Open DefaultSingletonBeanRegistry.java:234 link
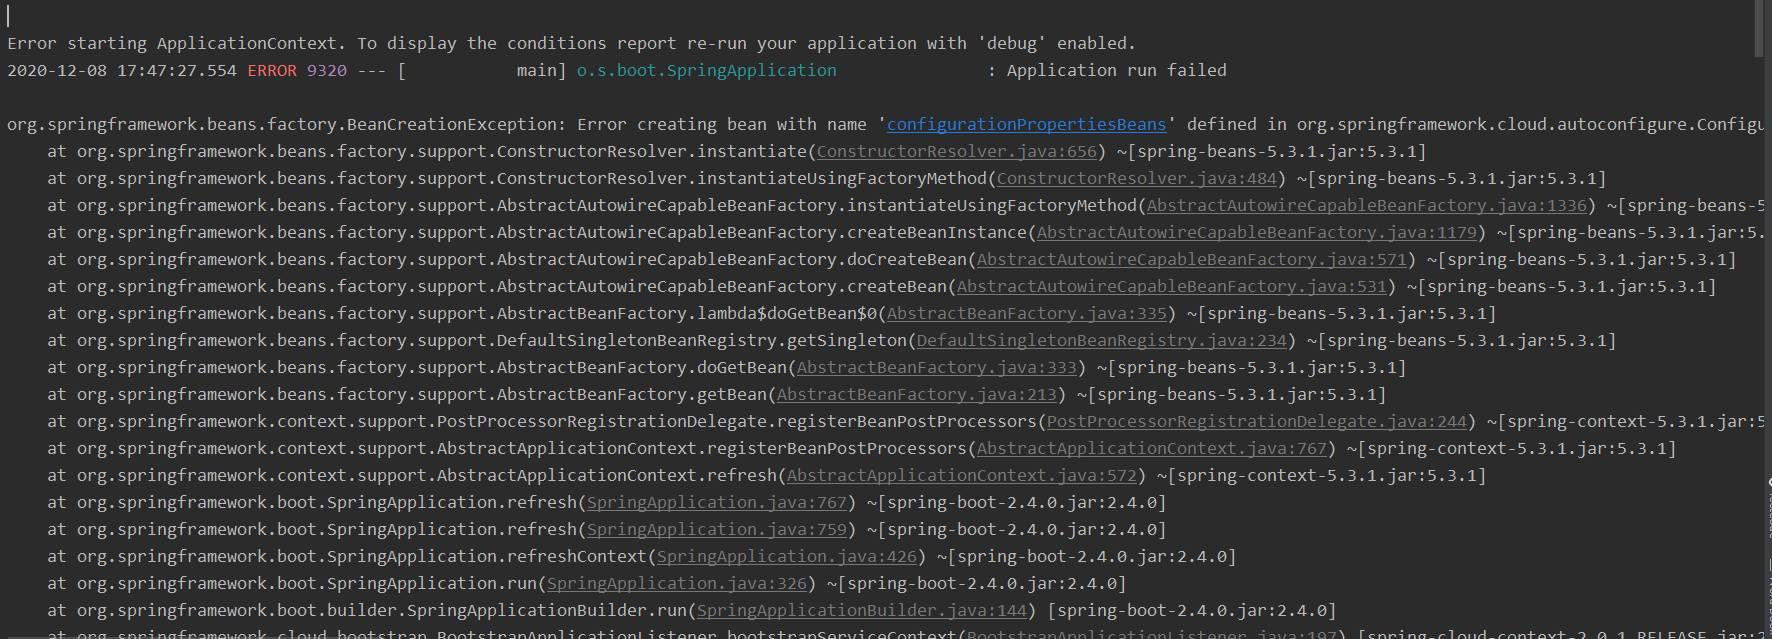Image resolution: width=1772 pixels, height=639 pixels. coord(1101,340)
